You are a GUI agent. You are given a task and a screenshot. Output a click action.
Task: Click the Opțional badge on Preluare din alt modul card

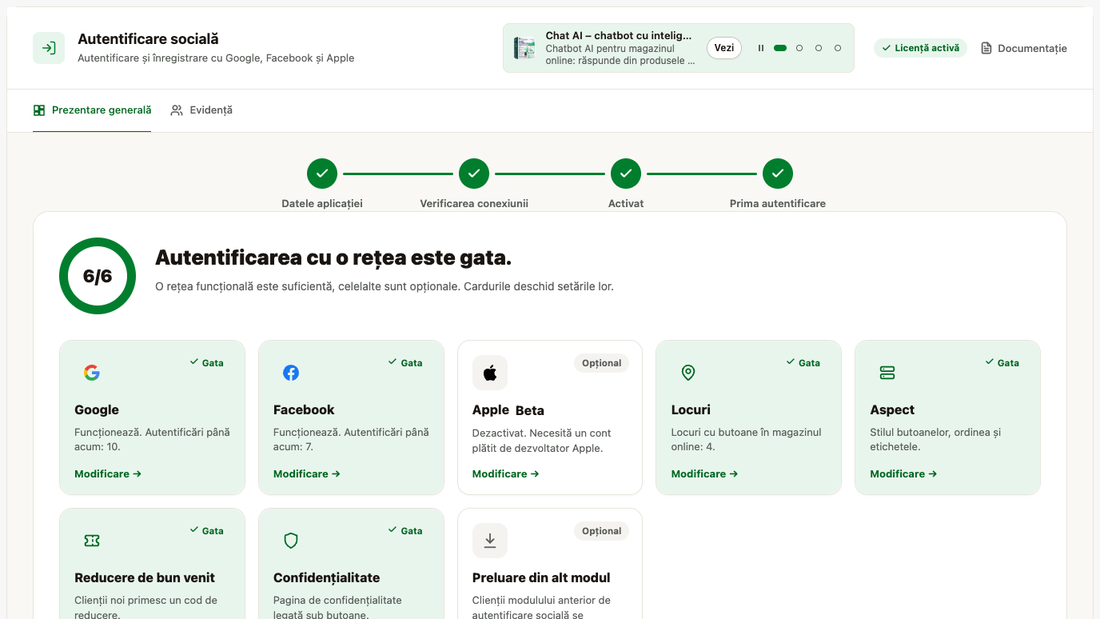[602, 531]
